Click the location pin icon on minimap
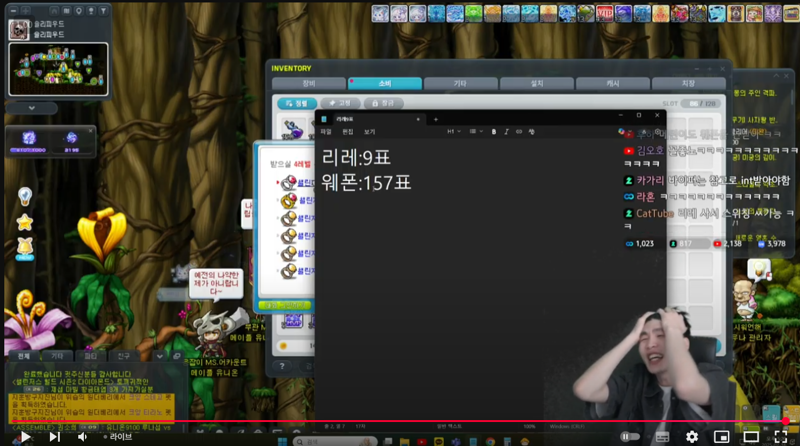Screen dimensions: 800x446 (x=79, y=11)
